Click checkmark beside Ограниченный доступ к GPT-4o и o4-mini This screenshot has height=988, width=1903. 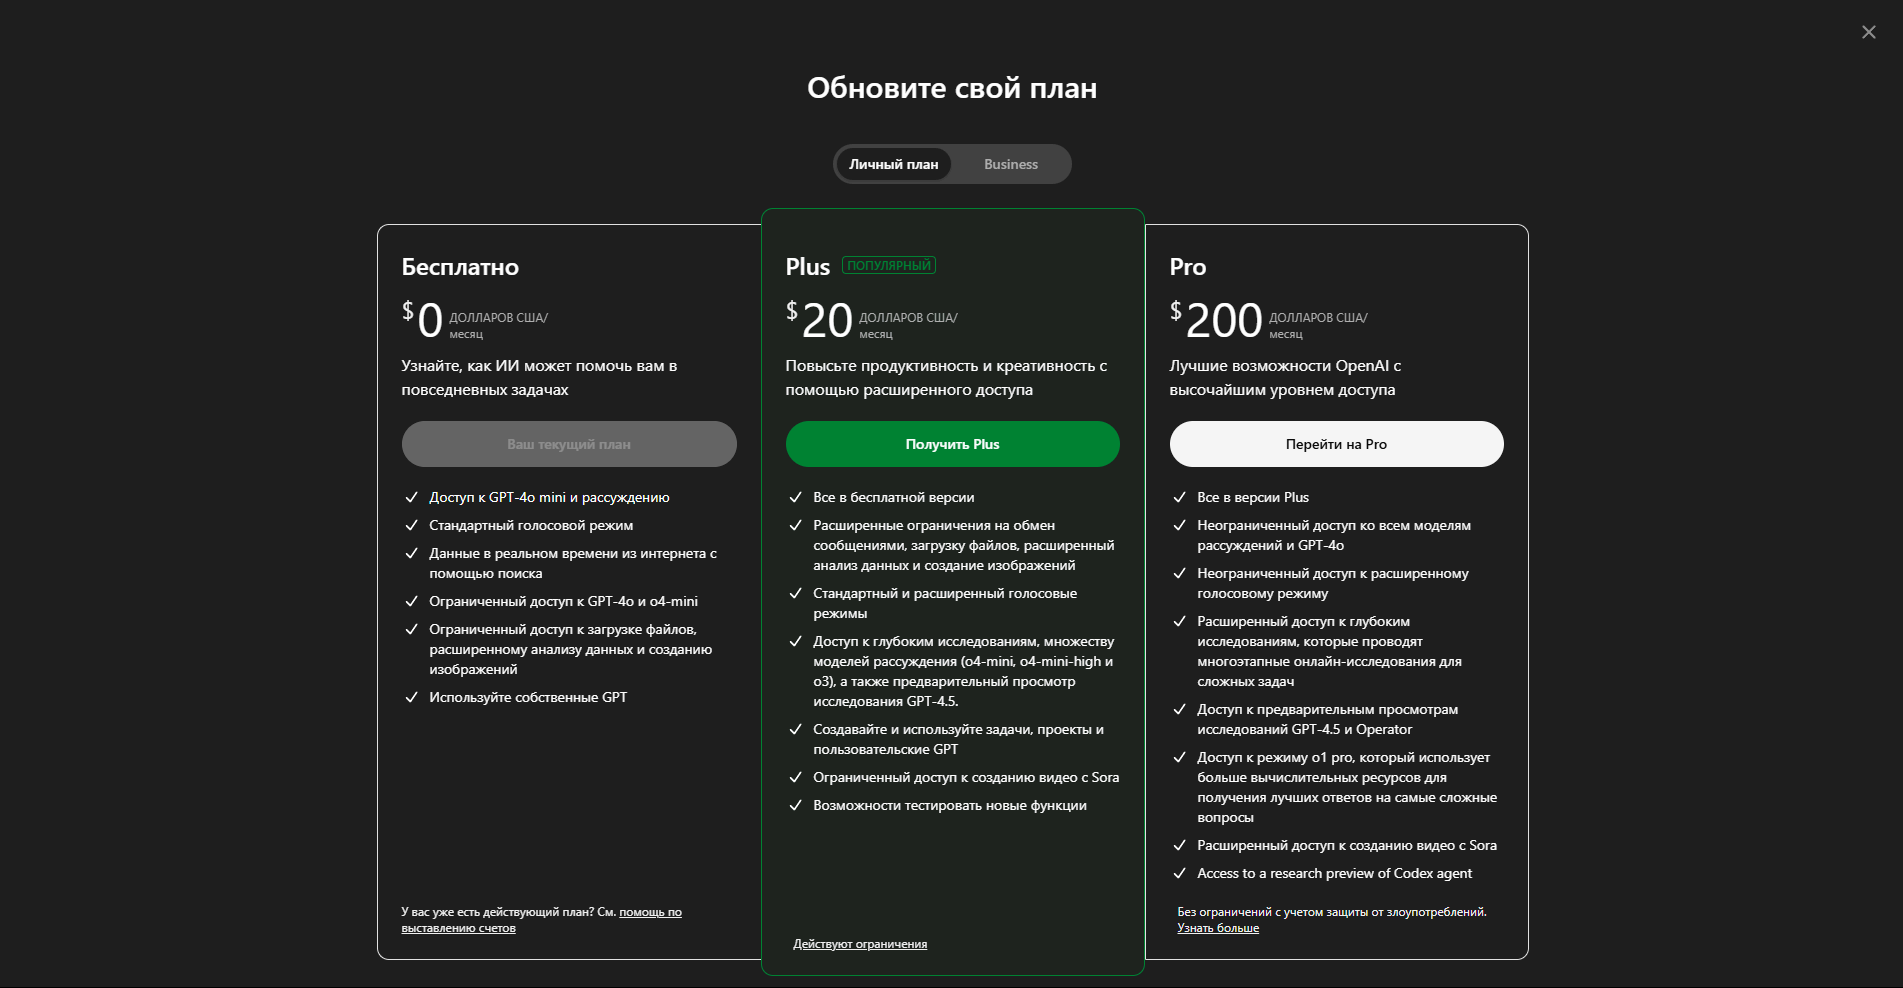coord(411,601)
